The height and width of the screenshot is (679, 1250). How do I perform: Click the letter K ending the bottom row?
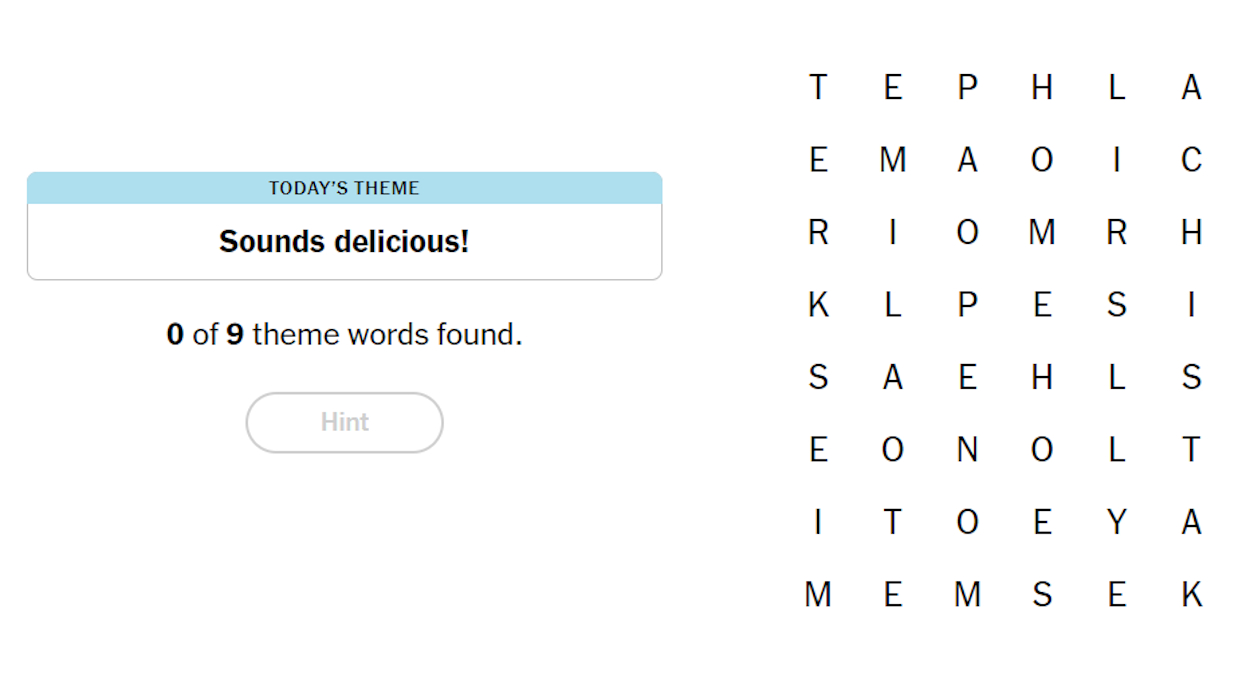pyautogui.click(x=1192, y=594)
